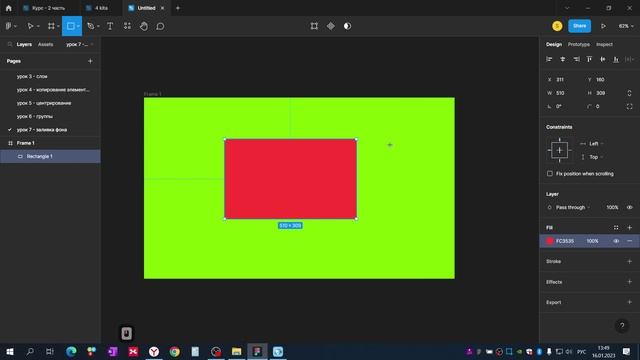The width and height of the screenshot is (640, 360).
Task: Open the help question mark button
Action: (622, 326)
